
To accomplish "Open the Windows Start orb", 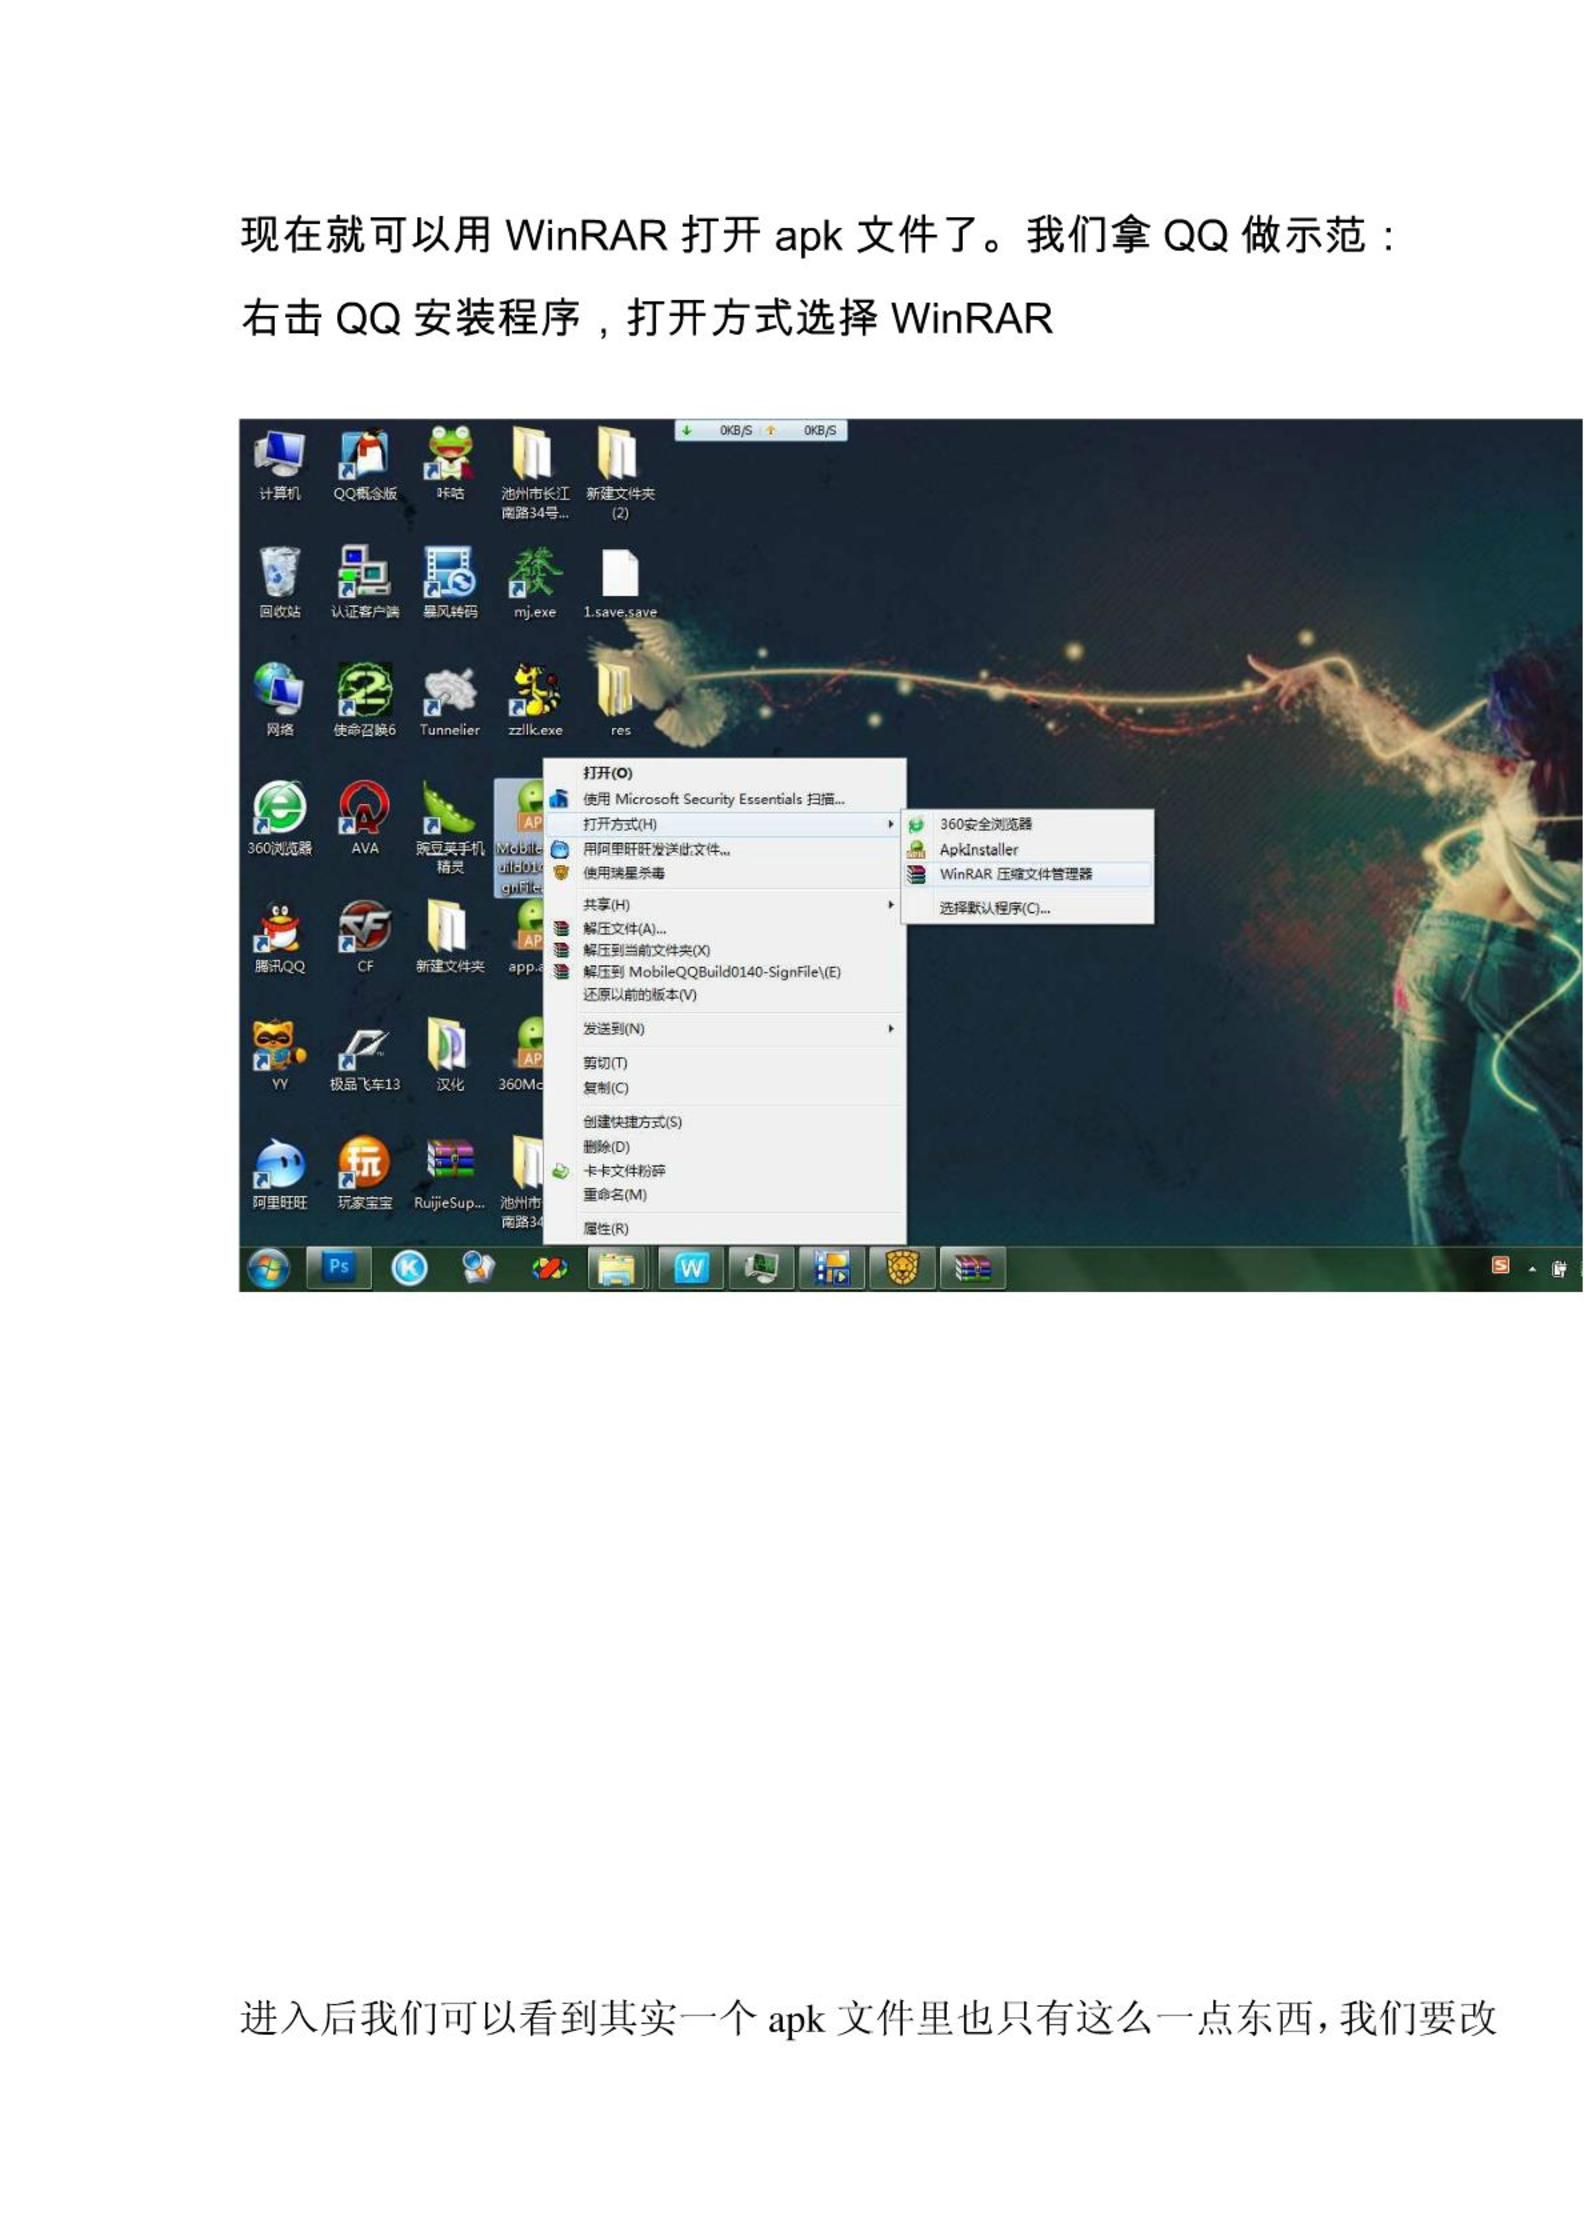I will (x=268, y=1269).
